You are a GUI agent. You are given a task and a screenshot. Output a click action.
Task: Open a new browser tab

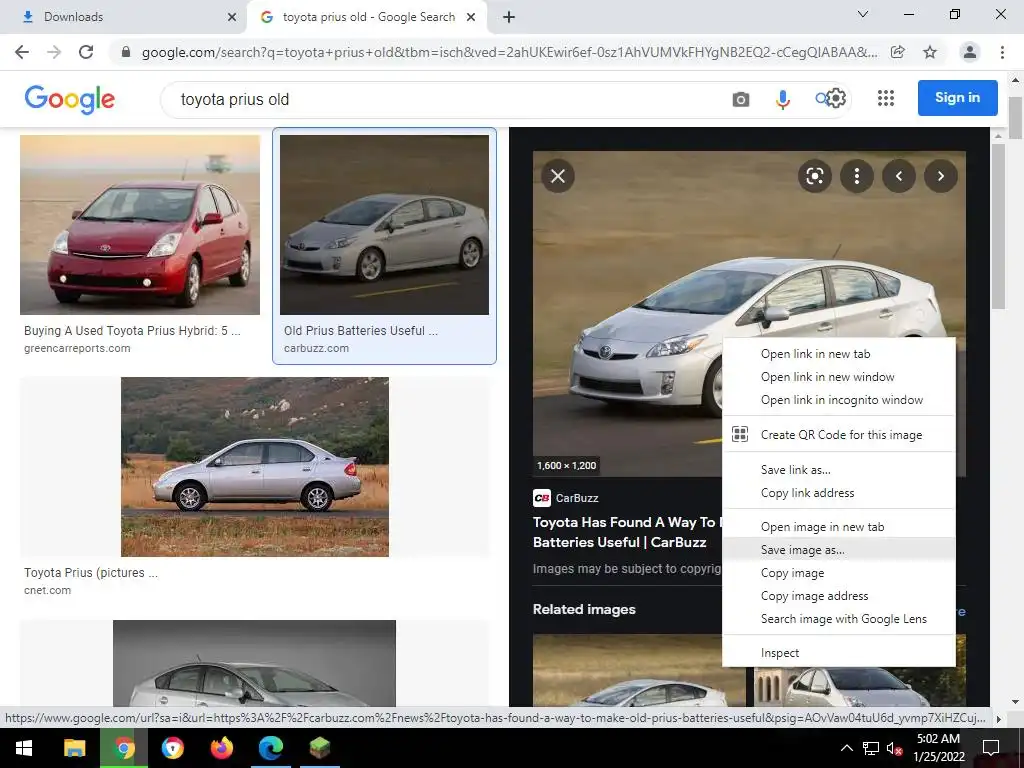pos(509,17)
